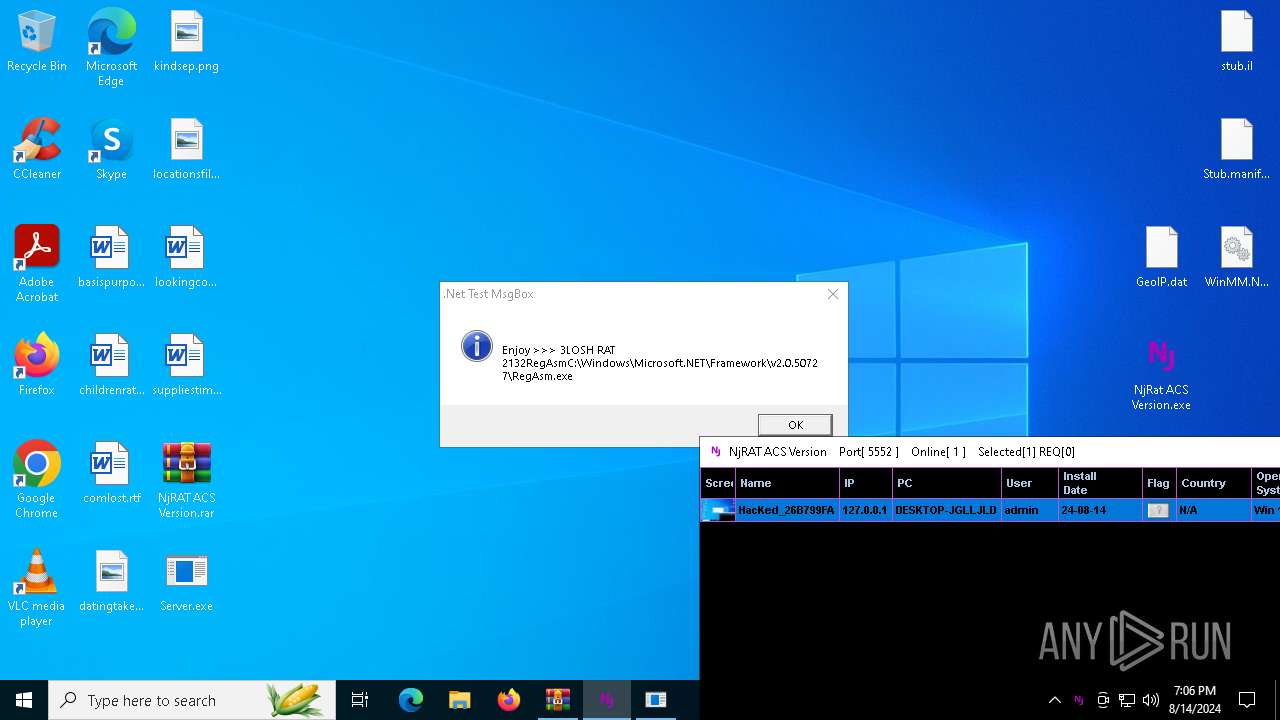This screenshot has height=720, width=1280.
Task: Open VLC media player desktop shortcut
Action: click(x=37, y=588)
